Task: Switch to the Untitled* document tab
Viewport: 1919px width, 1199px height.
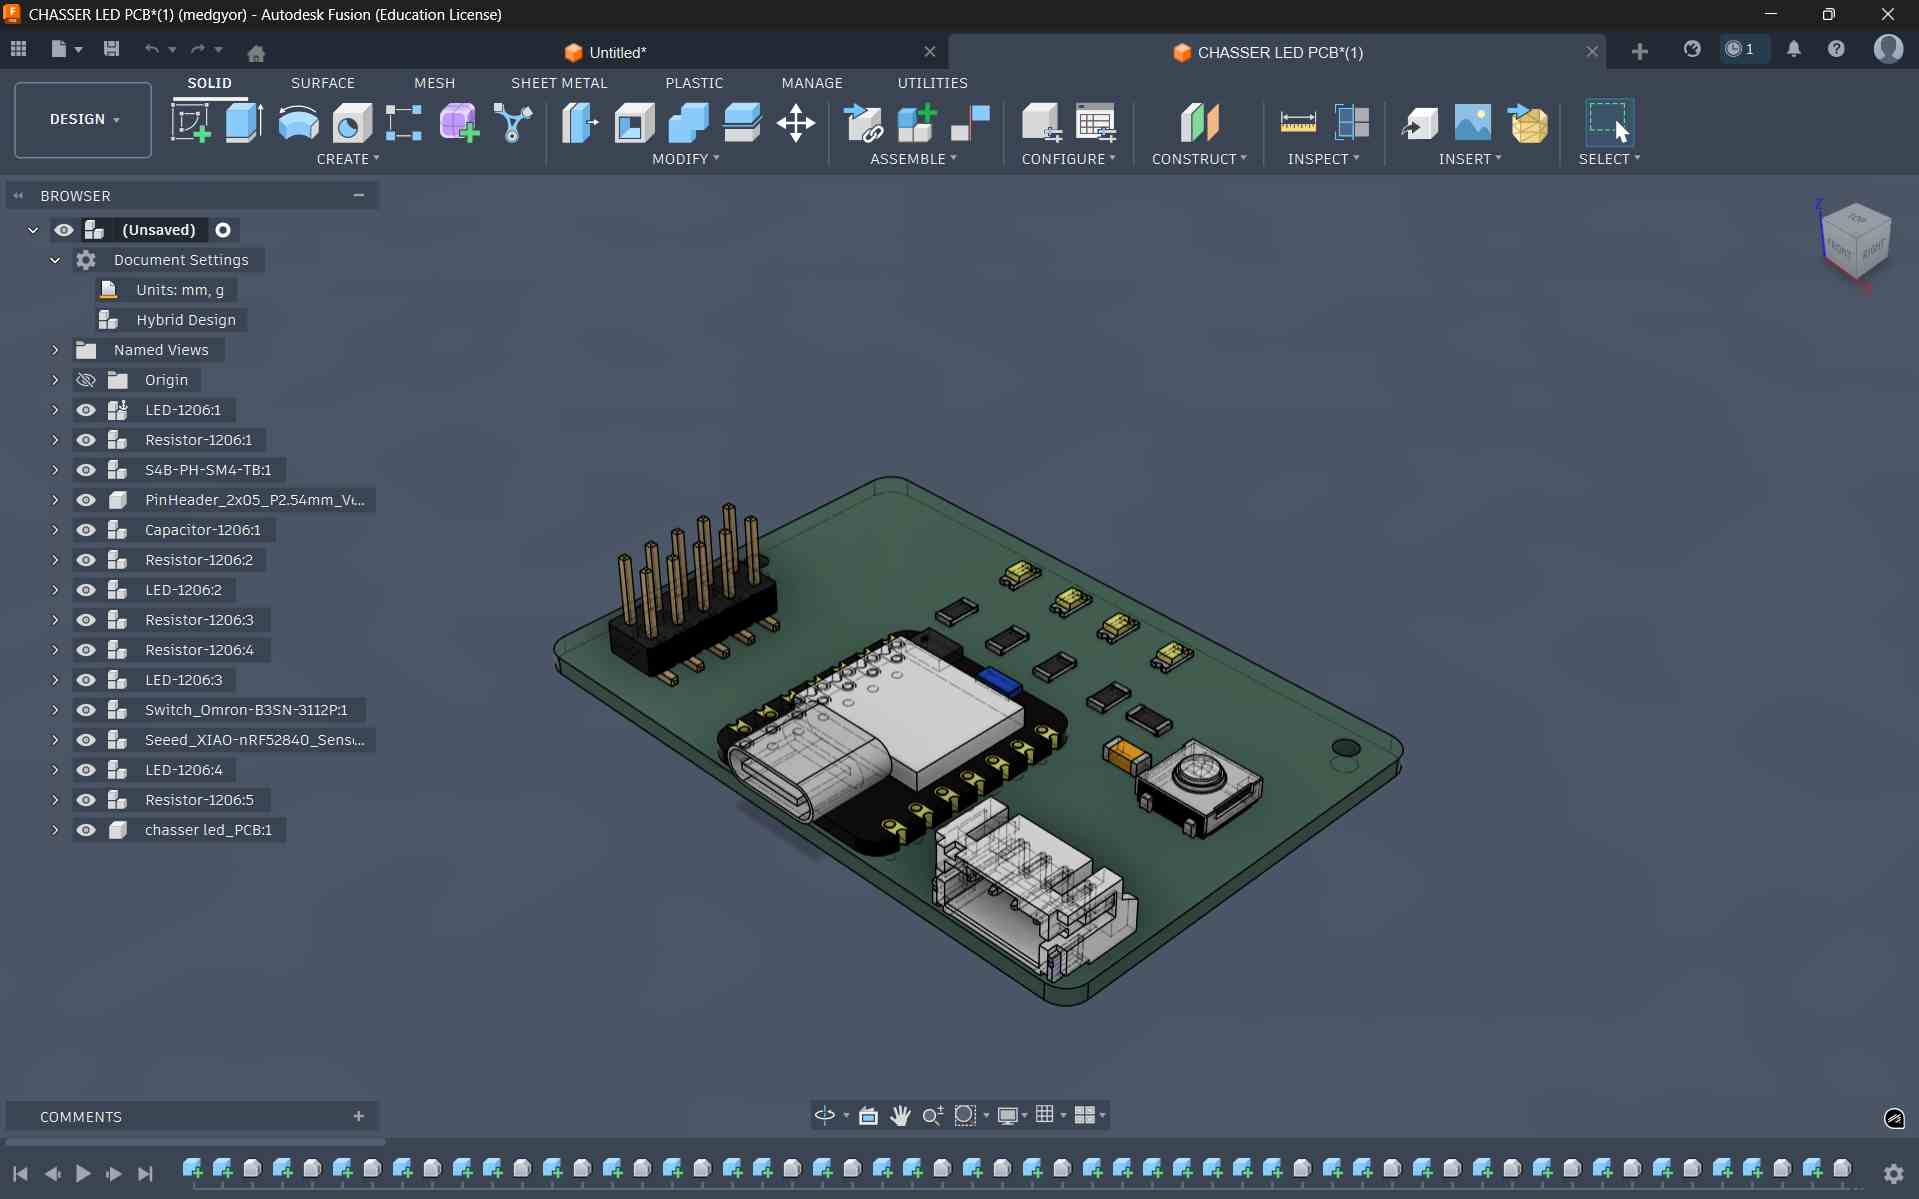Action: pyautogui.click(x=605, y=52)
